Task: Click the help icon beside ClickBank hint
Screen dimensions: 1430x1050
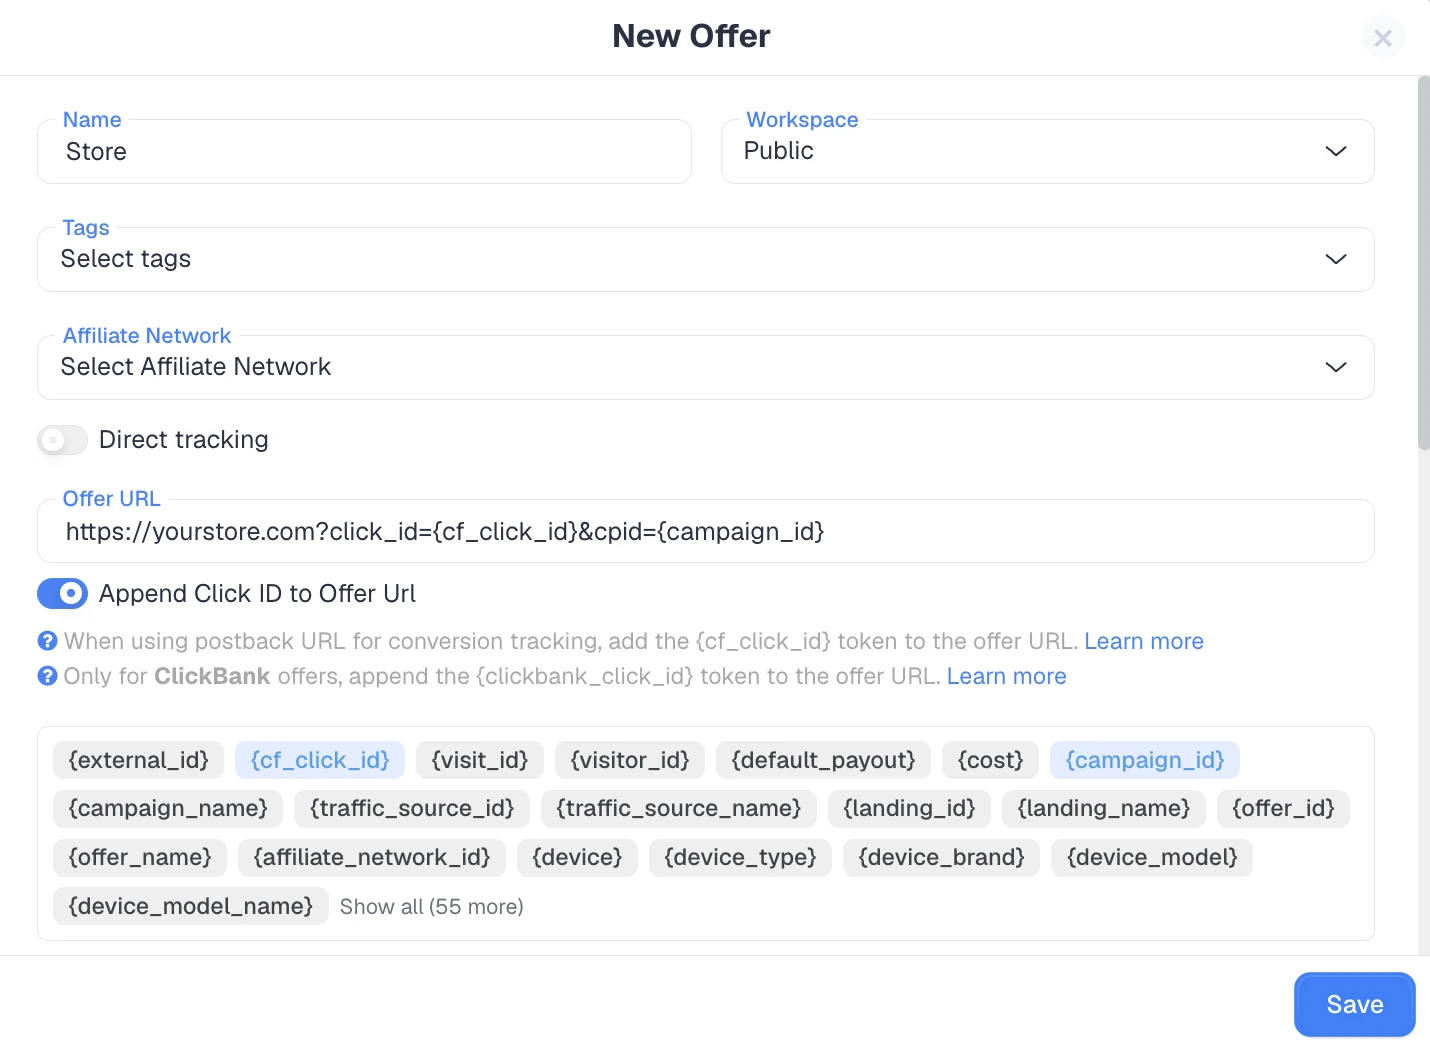Action: pyautogui.click(x=47, y=676)
